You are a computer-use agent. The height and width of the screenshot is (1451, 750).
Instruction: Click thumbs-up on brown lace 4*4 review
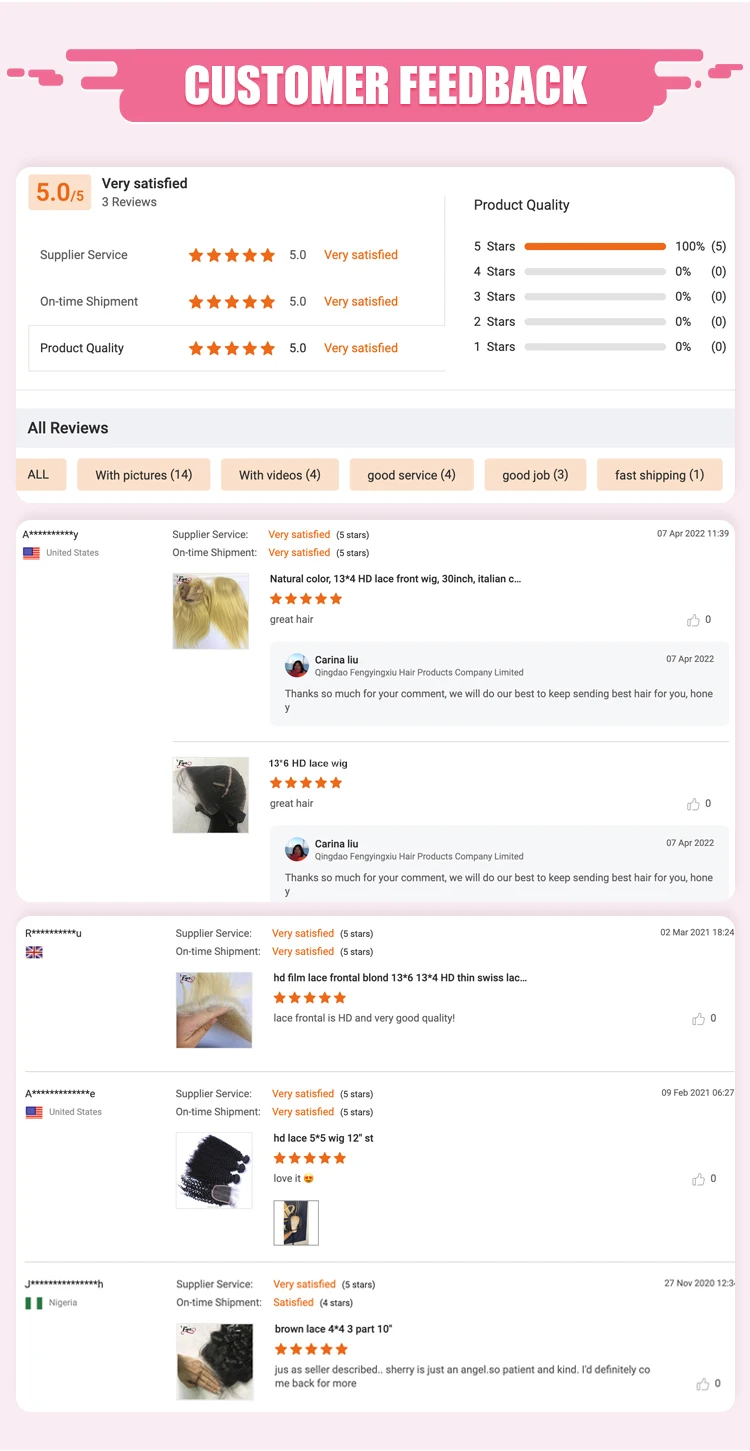coord(703,1384)
